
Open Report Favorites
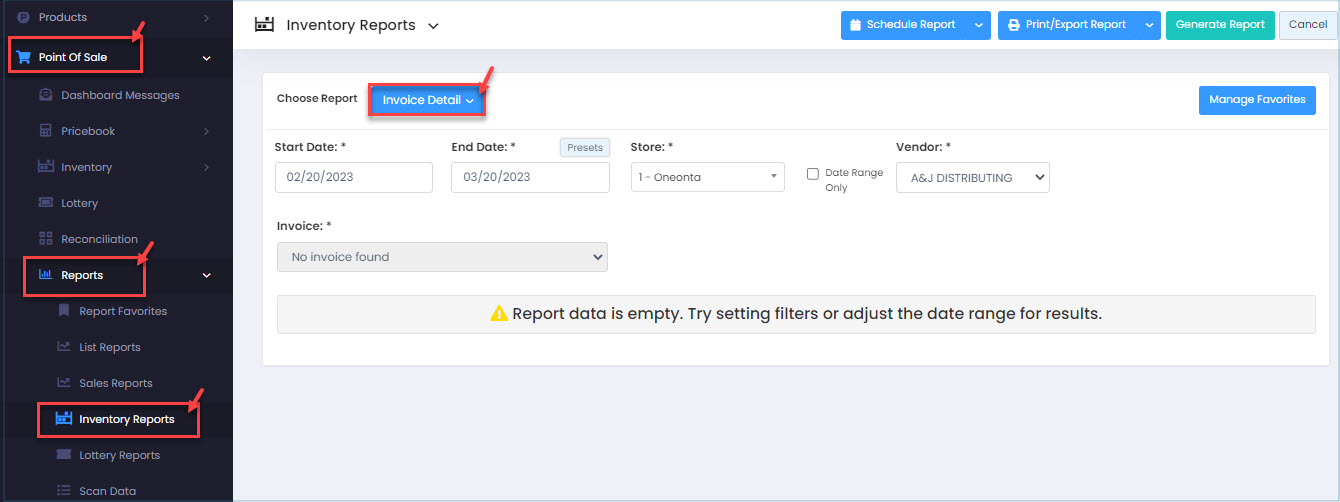[123, 311]
